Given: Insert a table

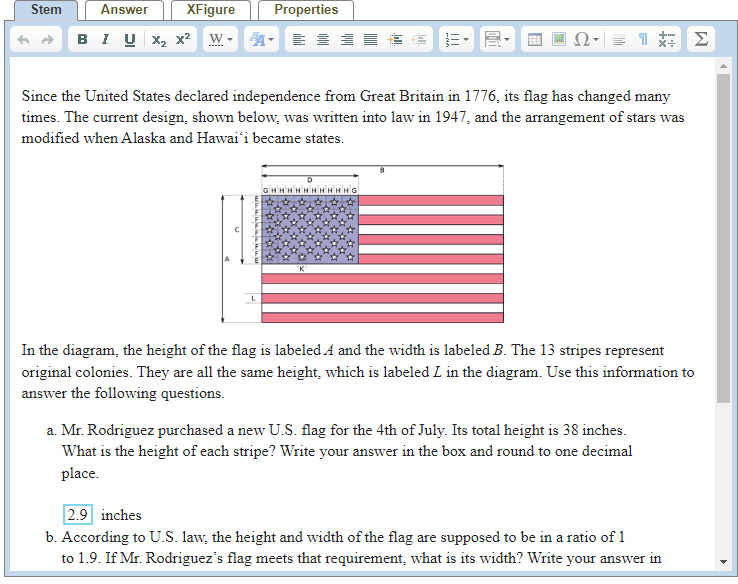Looking at the screenshot, I should tap(535, 39).
